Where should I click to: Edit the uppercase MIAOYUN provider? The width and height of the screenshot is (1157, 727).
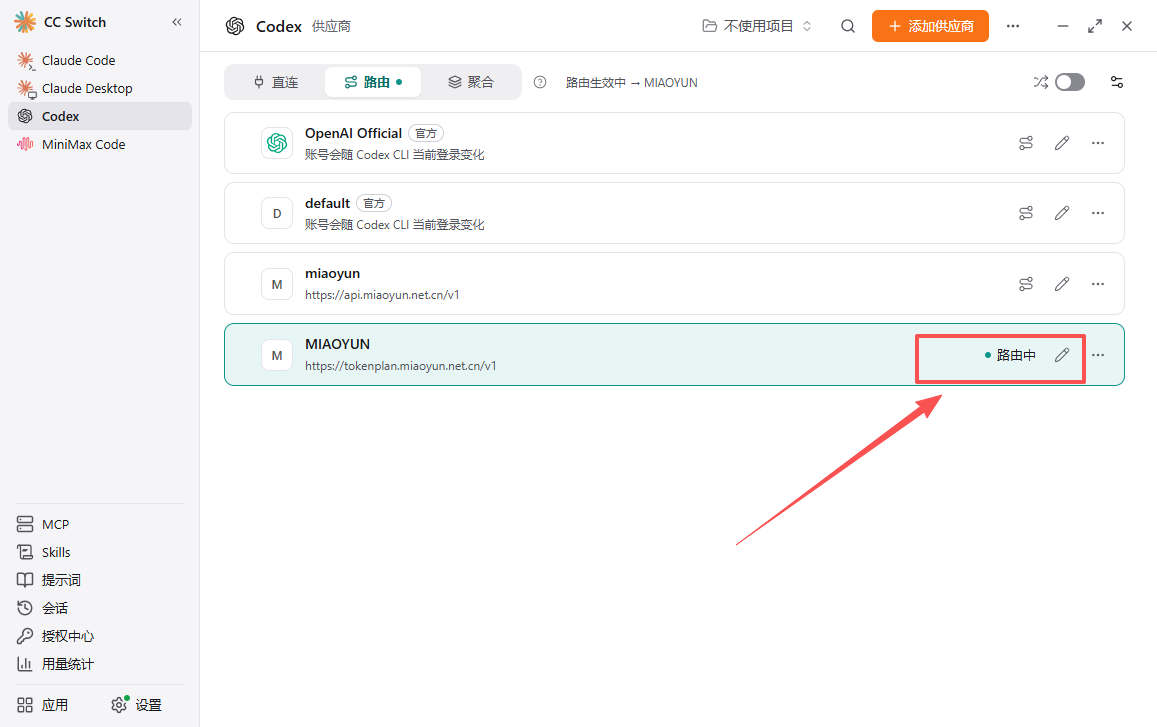point(1062,355)
